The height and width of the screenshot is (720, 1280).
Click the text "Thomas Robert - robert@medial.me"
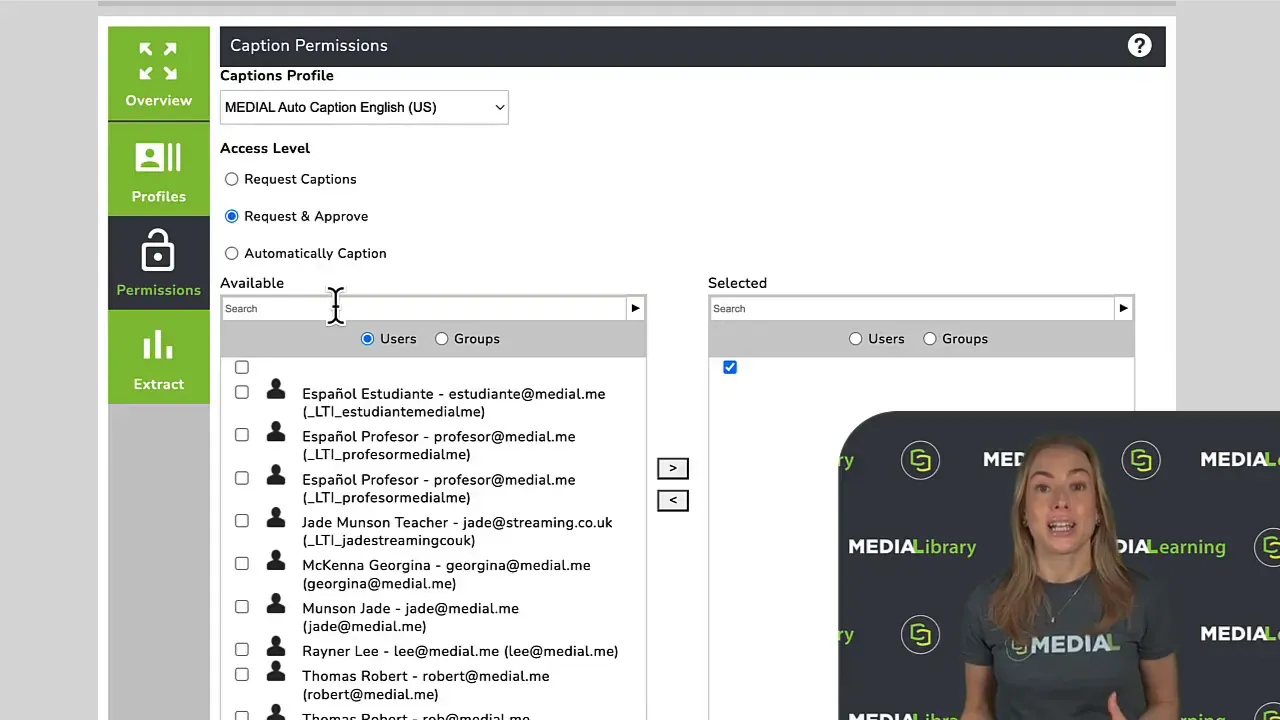pyautogui.click(x=426, y=677)
